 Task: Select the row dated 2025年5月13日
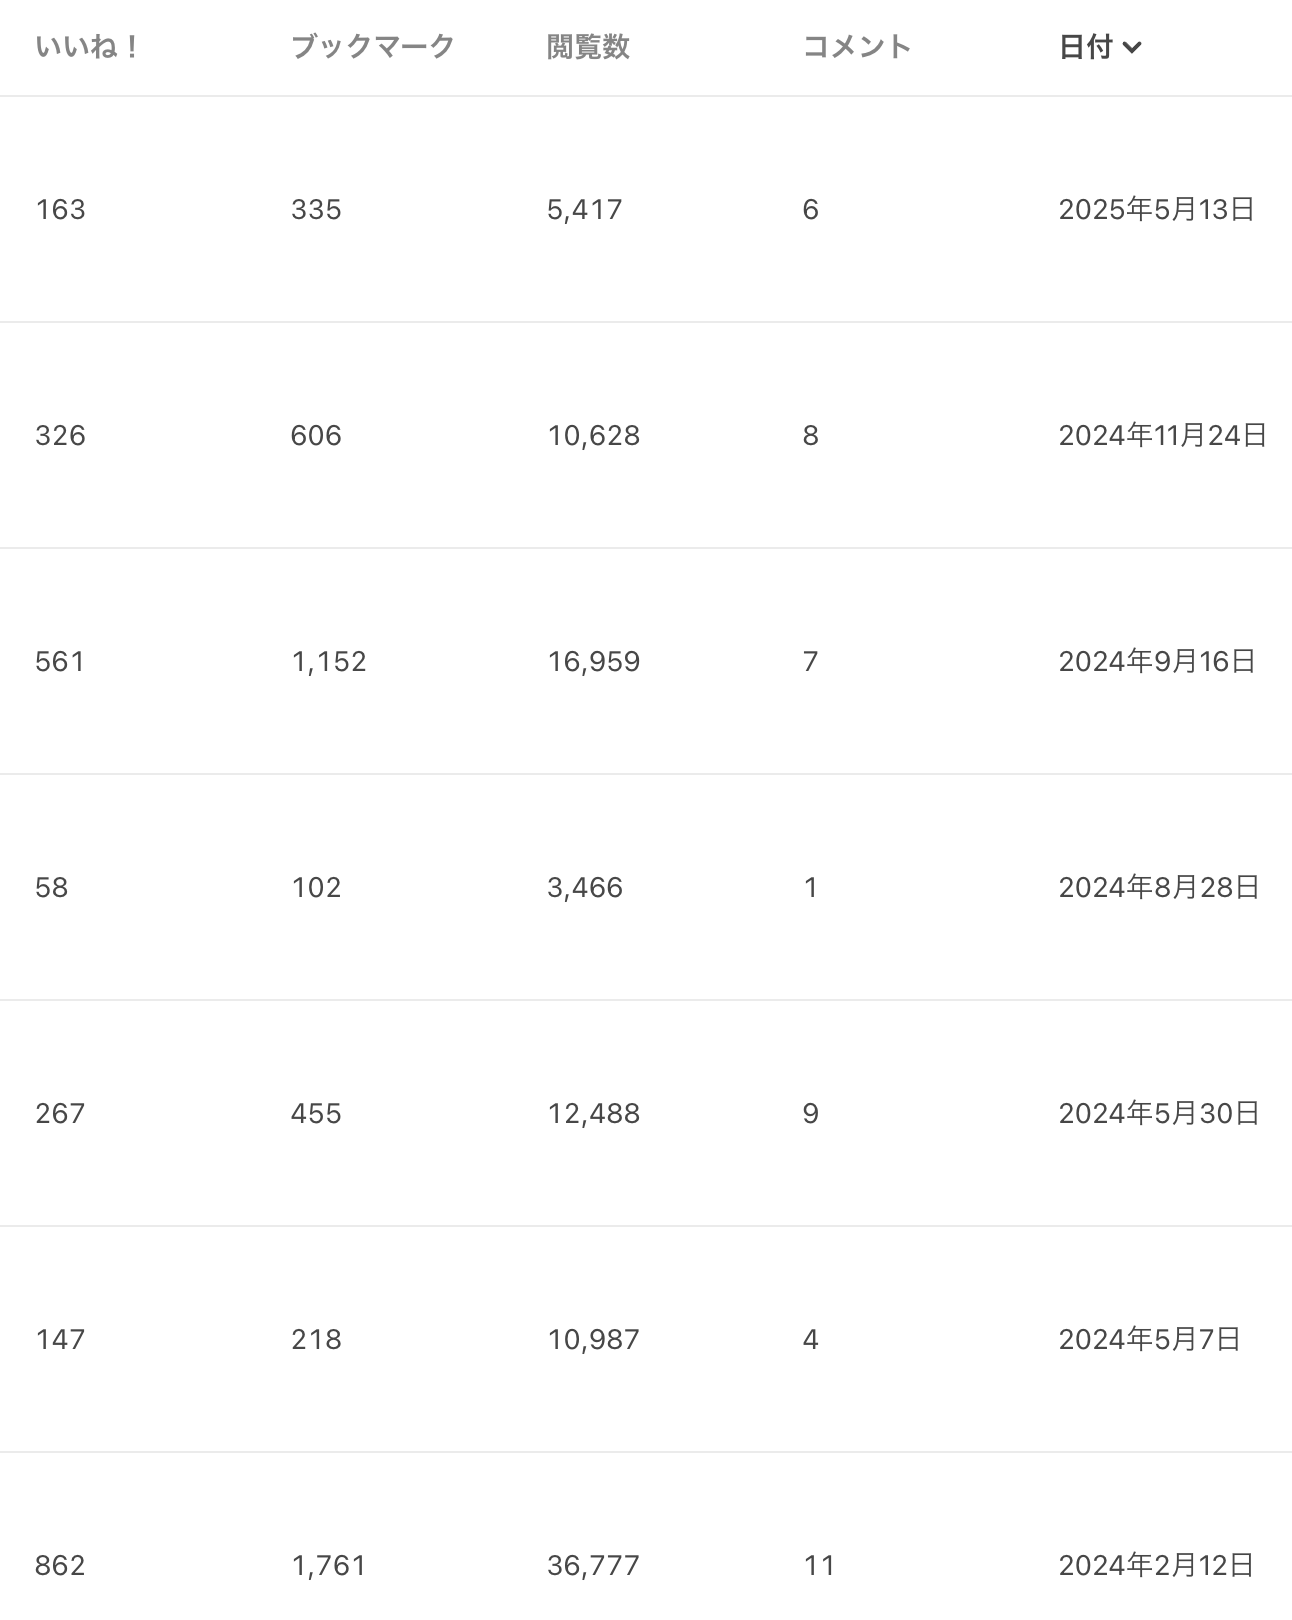(646, 209)
